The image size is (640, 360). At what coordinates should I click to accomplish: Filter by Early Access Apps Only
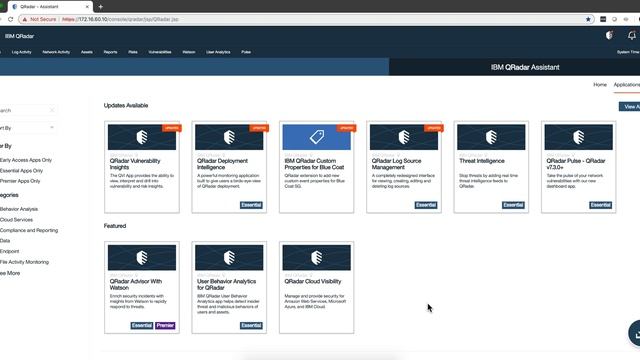tap(26, 160)
